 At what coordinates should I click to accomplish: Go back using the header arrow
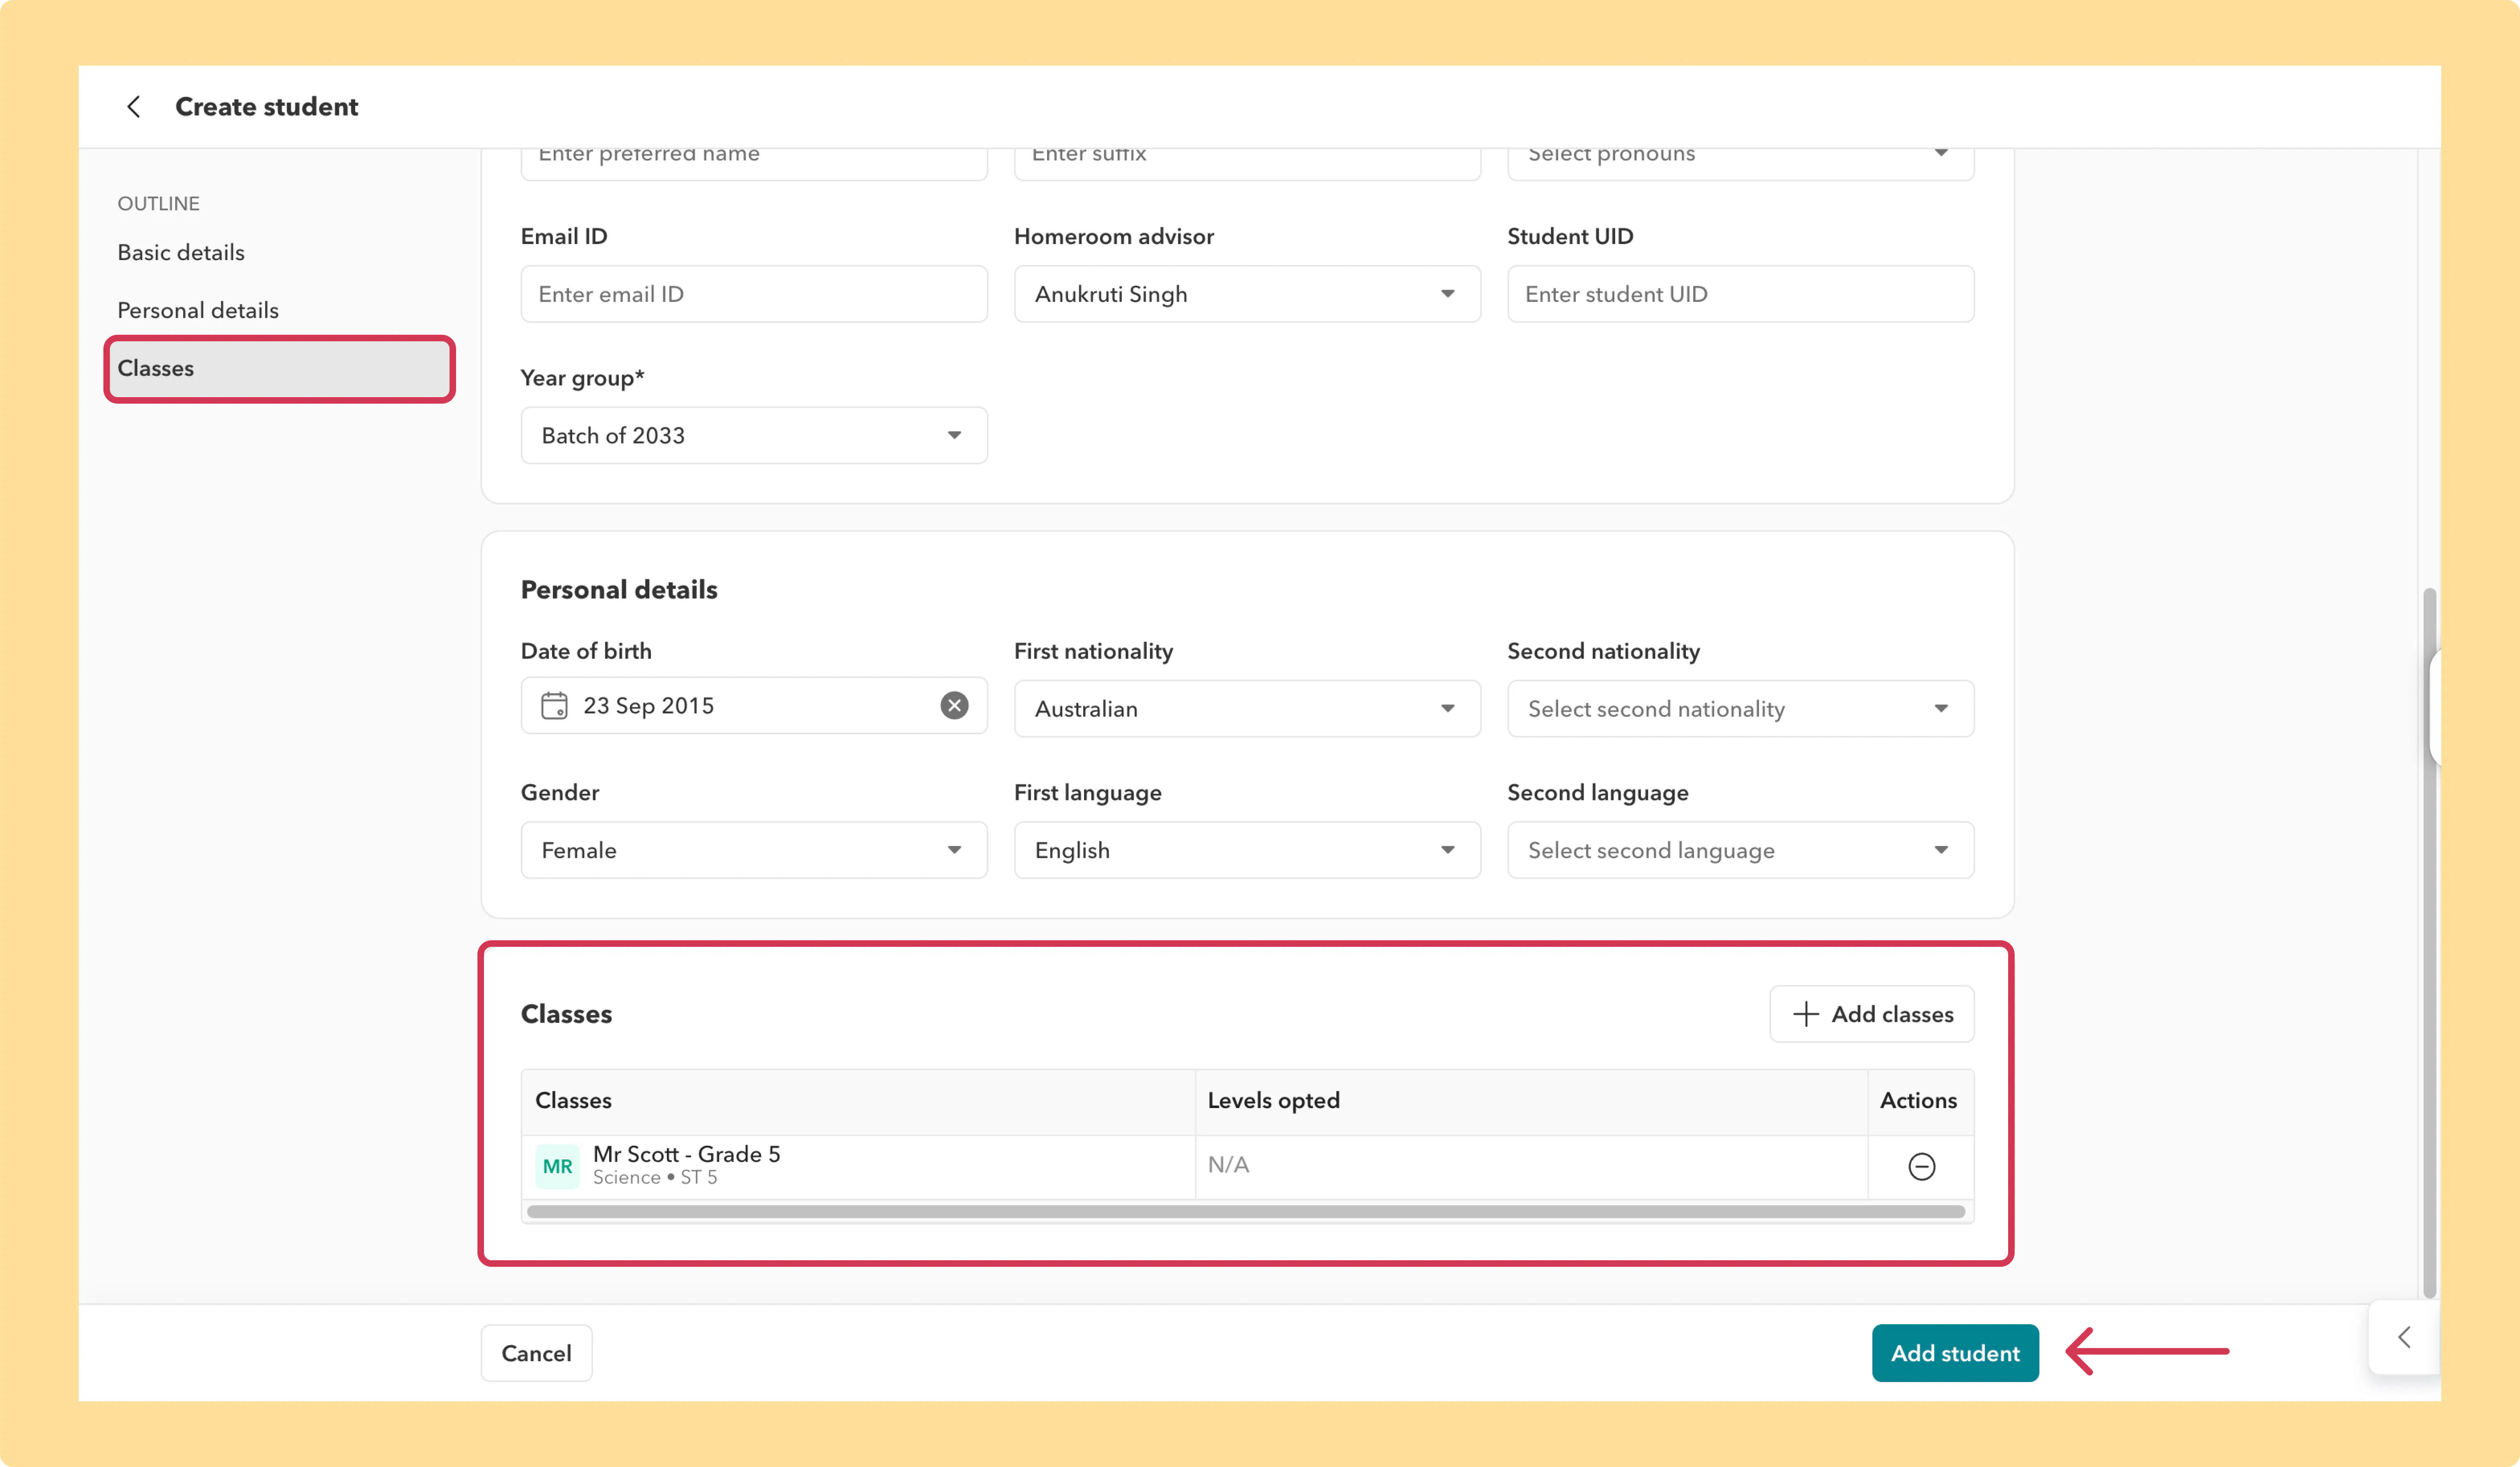(x=133, y=107)
